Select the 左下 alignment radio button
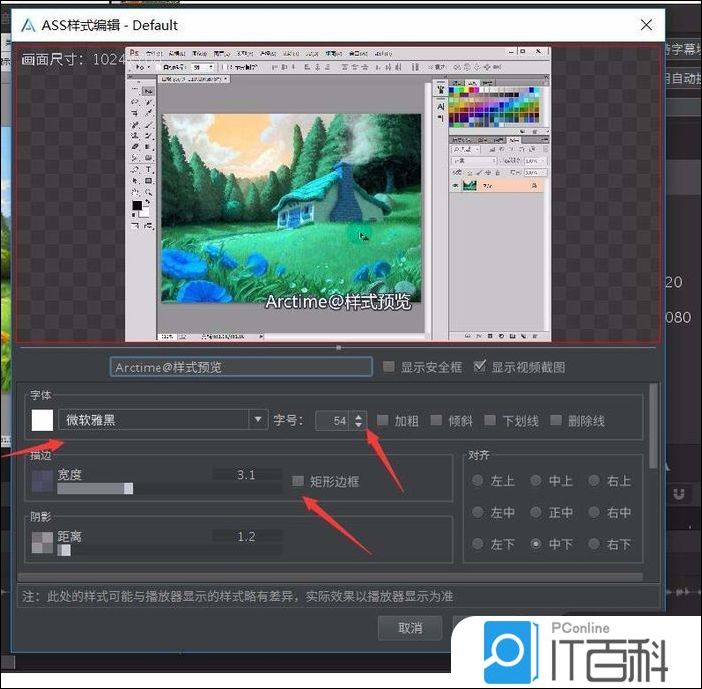The height and width of the screenshot is (689, 702). click(x=478, y=544)
